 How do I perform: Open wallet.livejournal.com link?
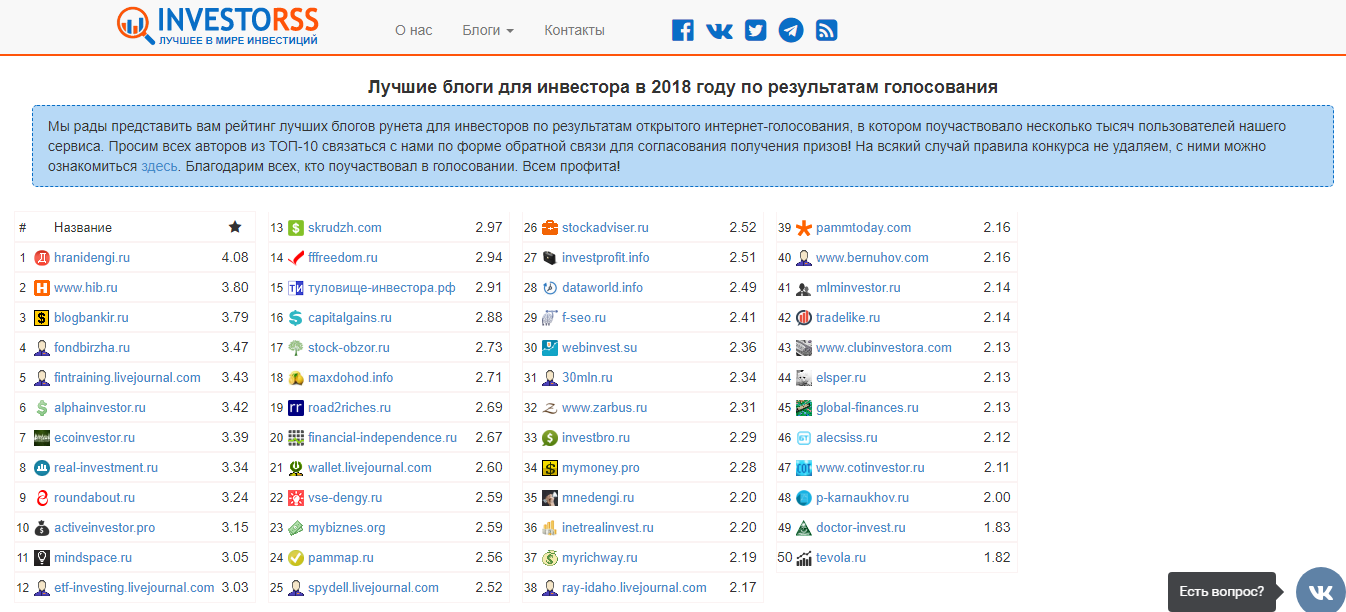370,468
